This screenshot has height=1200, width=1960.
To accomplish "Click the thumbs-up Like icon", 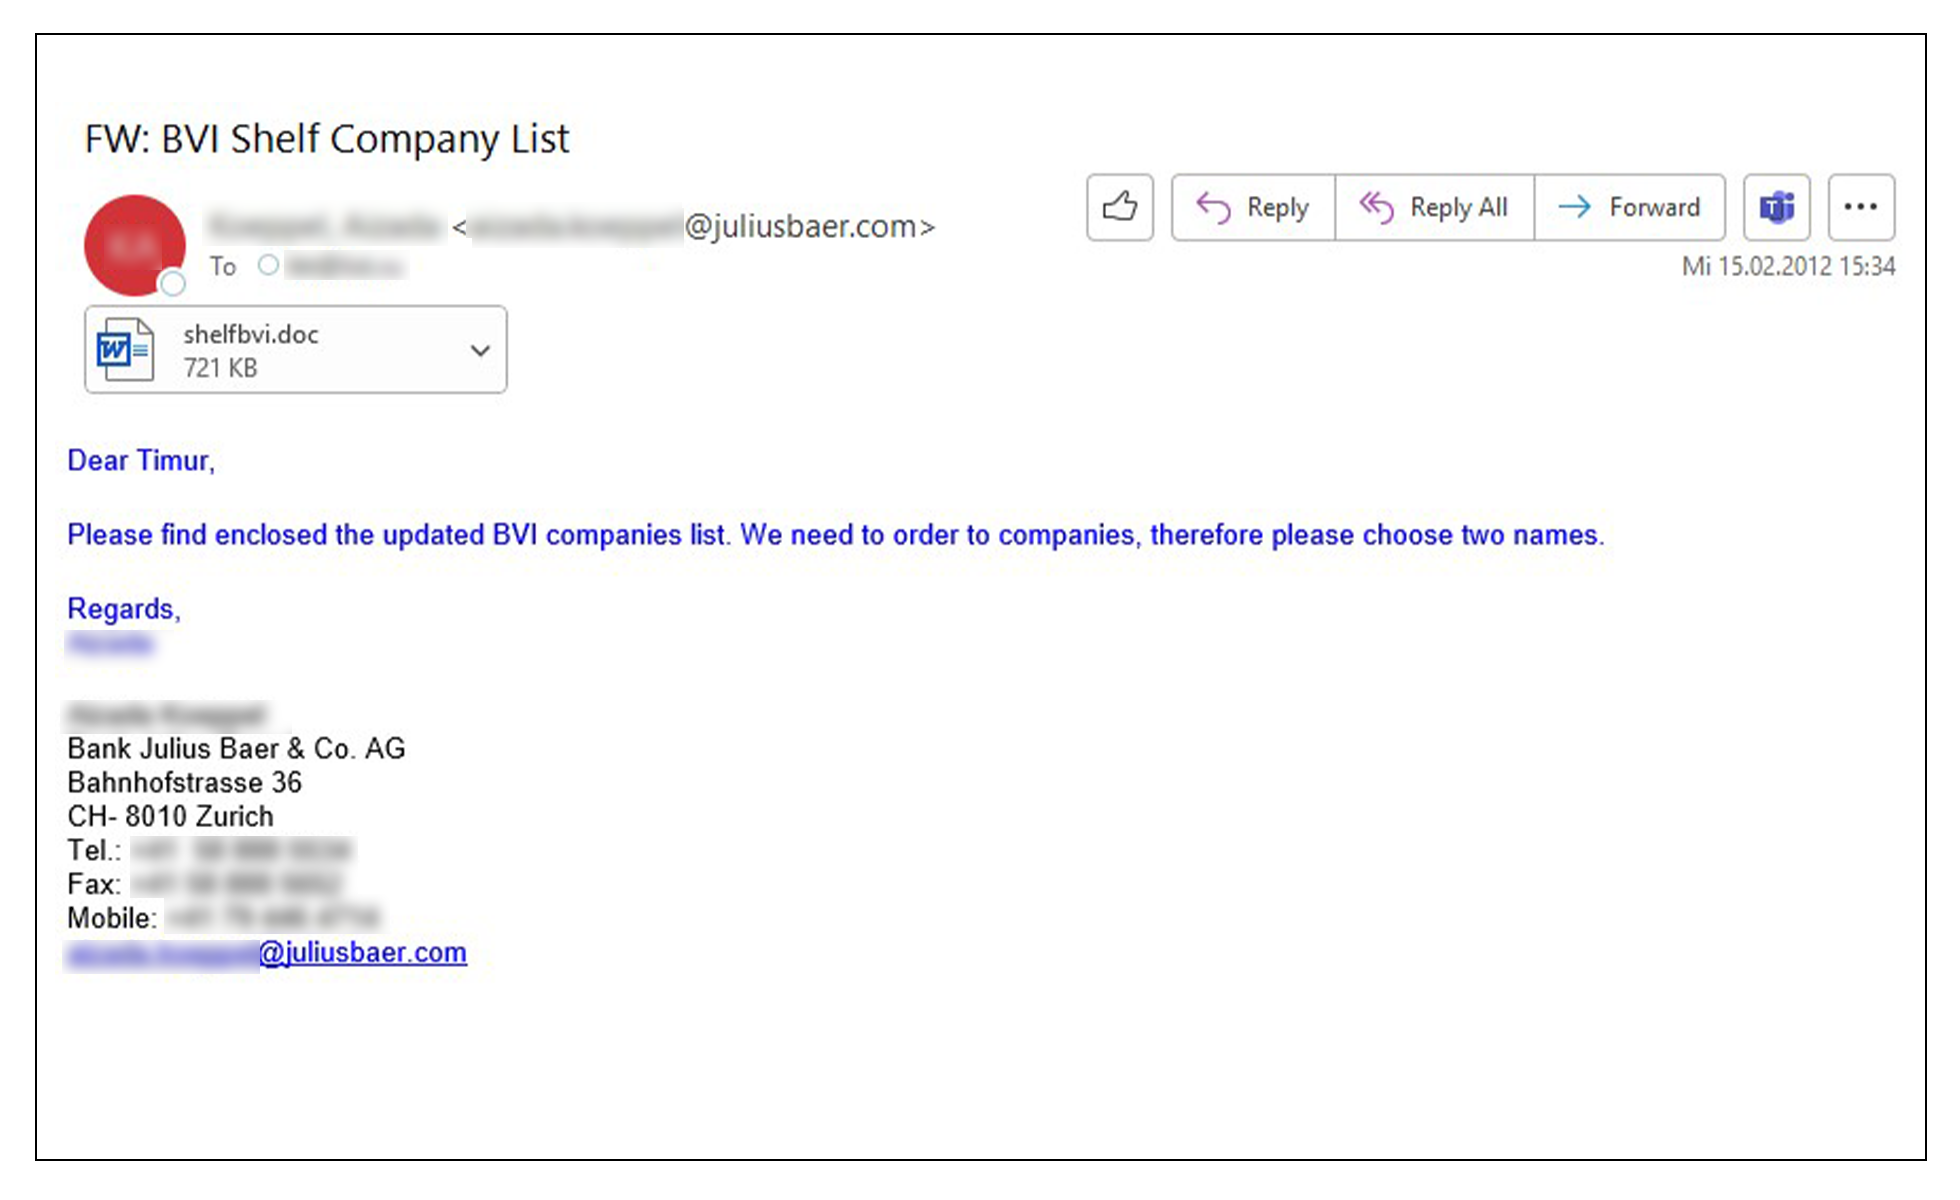I will [x=1120, y=207].
